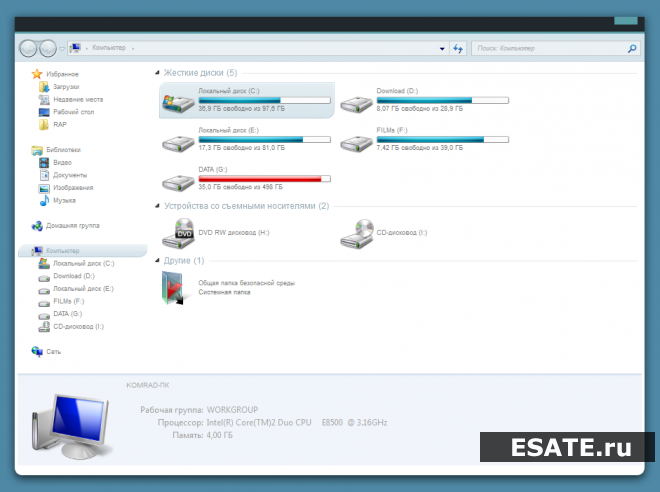This screenshot has width=660, height=492.
Task: Click KOMRAD-ПК name in details pane
Action: 148,385
